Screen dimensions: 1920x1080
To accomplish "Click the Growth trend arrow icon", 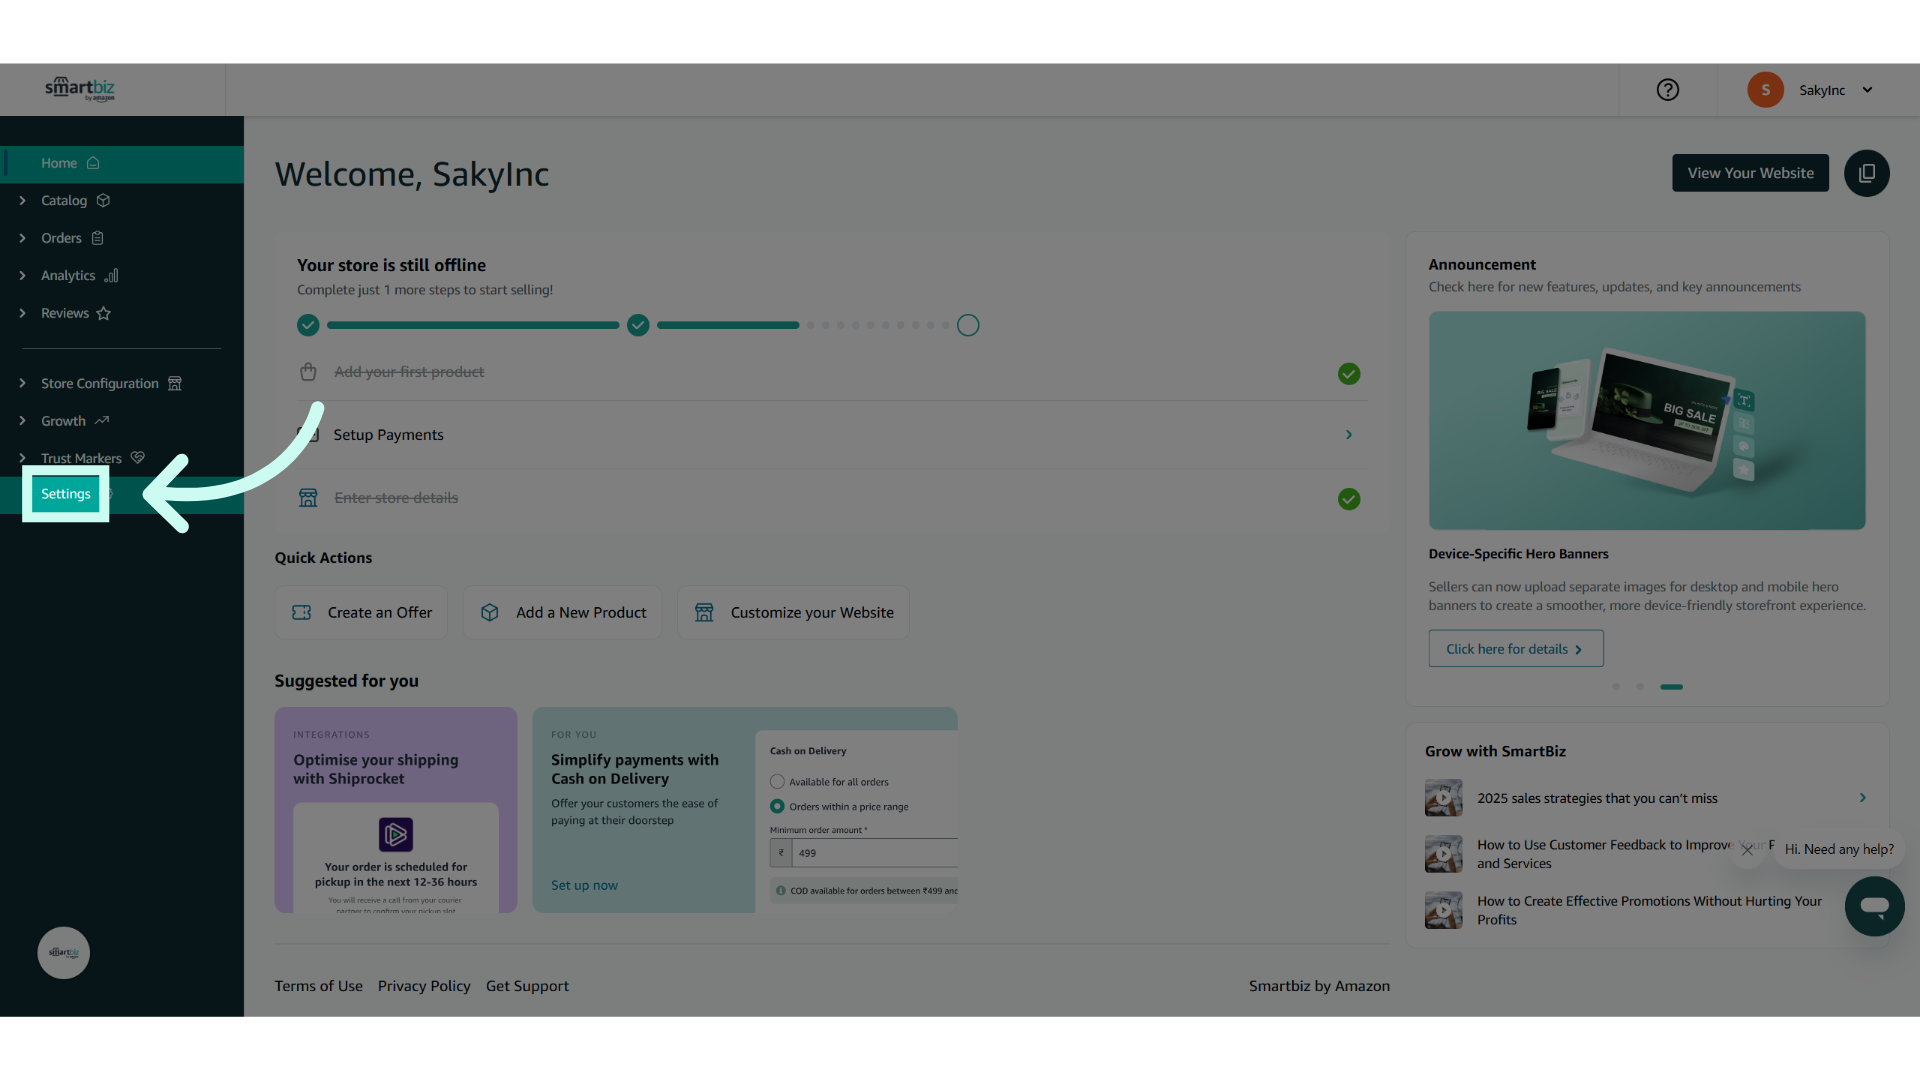I will coord(101,421).
